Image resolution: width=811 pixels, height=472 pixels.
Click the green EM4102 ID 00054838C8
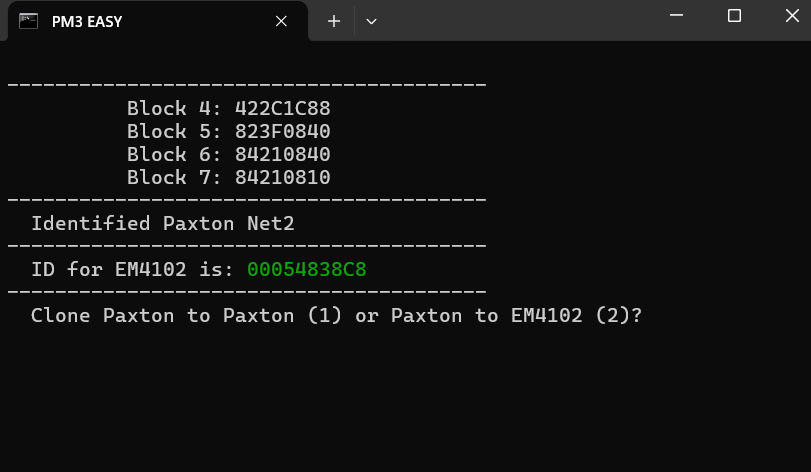pos(307,269)
